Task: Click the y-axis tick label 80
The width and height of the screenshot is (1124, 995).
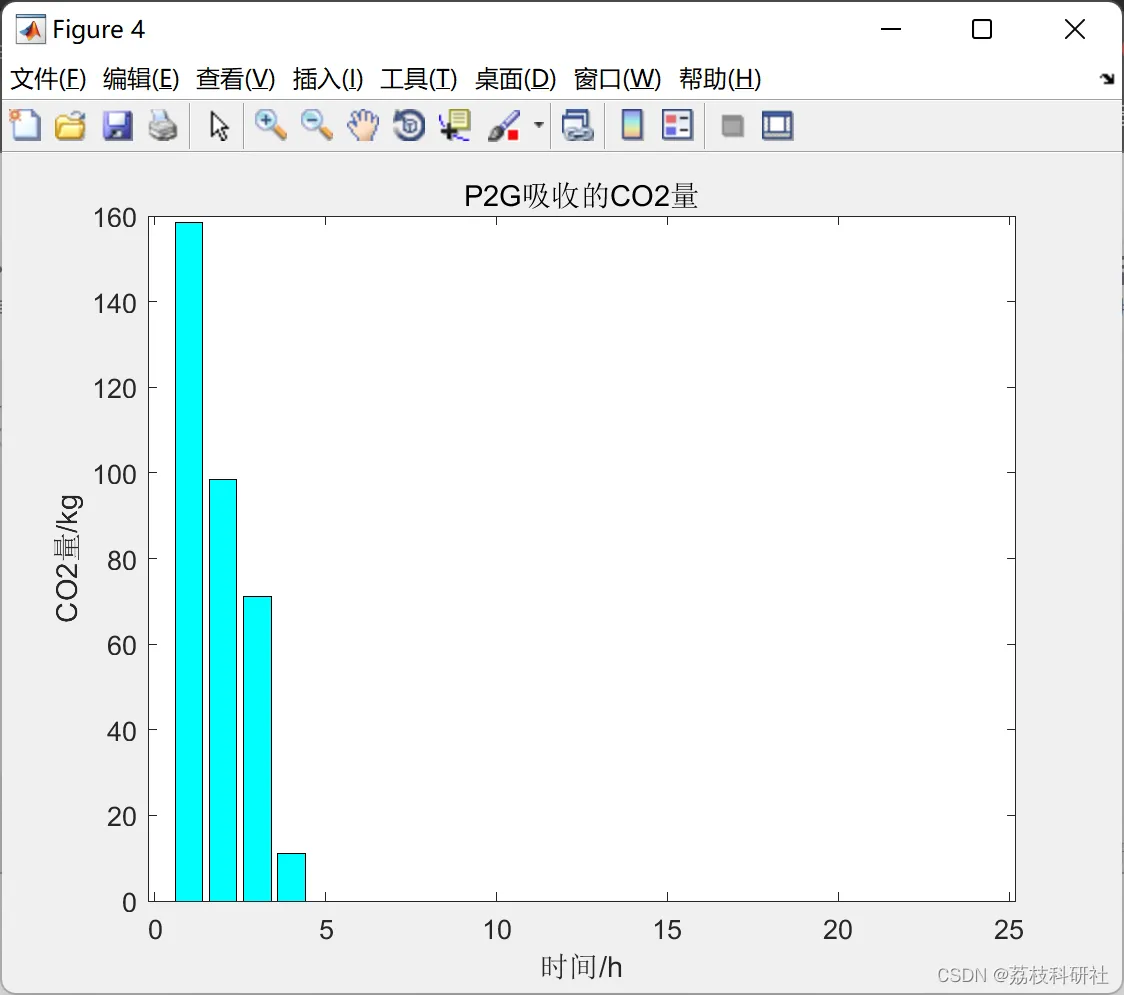Action: coord(122,561)
